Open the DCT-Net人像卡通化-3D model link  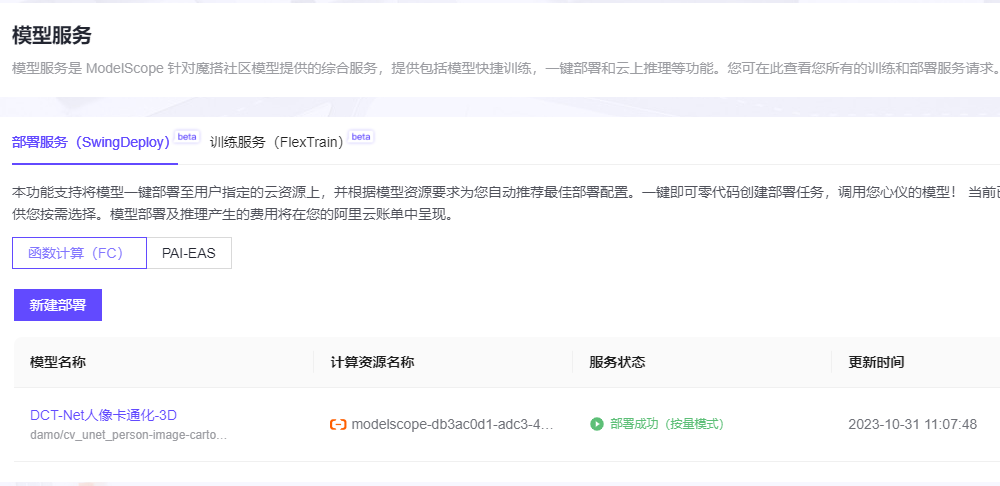103,415
